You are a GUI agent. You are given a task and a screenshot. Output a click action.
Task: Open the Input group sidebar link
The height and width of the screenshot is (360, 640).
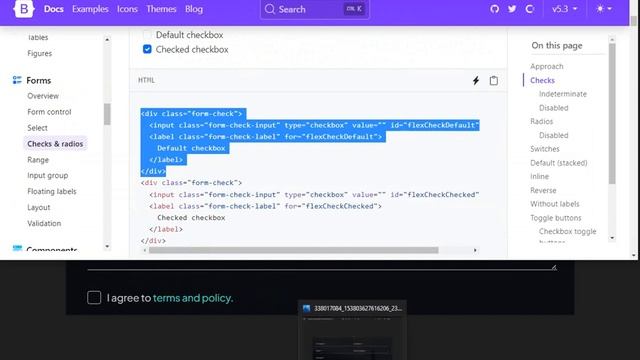47,176
